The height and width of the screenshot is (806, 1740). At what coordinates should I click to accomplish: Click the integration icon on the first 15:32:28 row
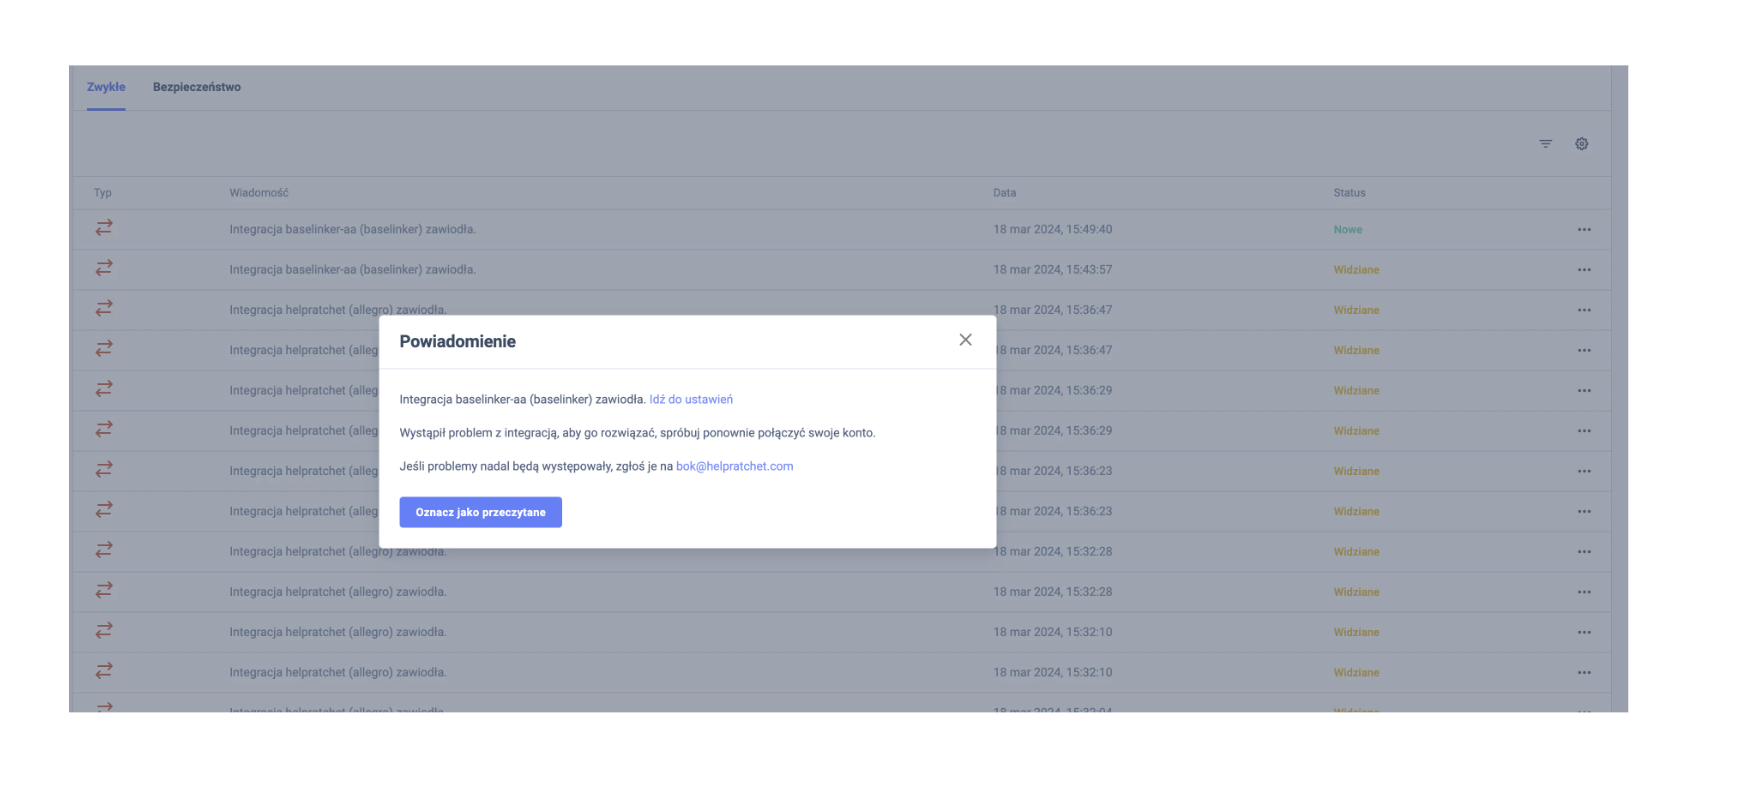[x=104, y=551]
